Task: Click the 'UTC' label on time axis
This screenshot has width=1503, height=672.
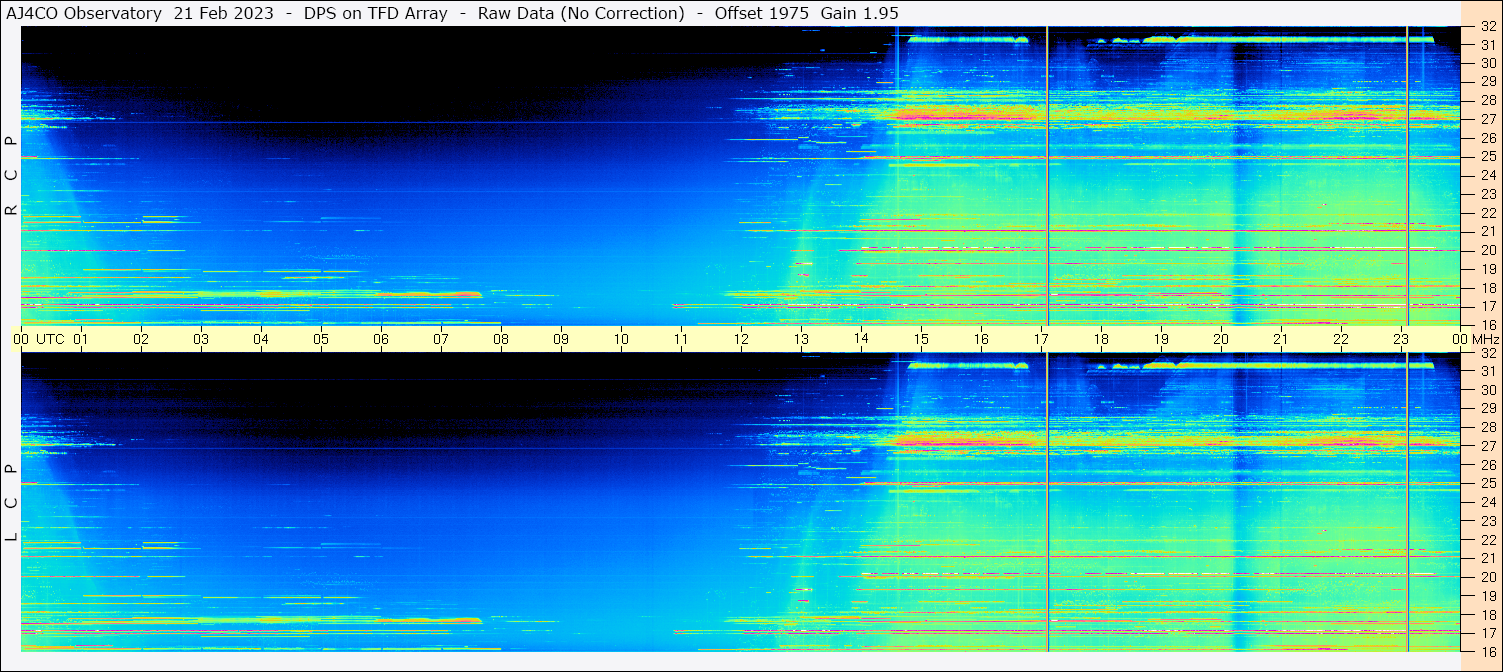Action: click(x=50, y=339)
